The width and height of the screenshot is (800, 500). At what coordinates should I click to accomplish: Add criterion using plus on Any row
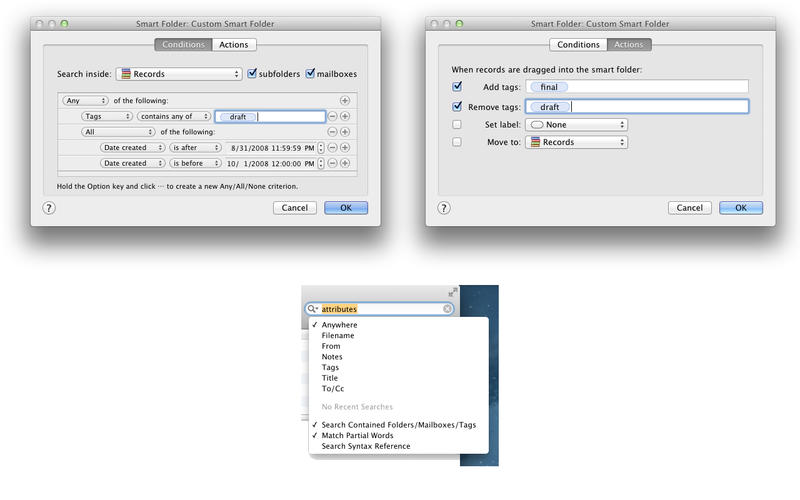pos(345,101)
